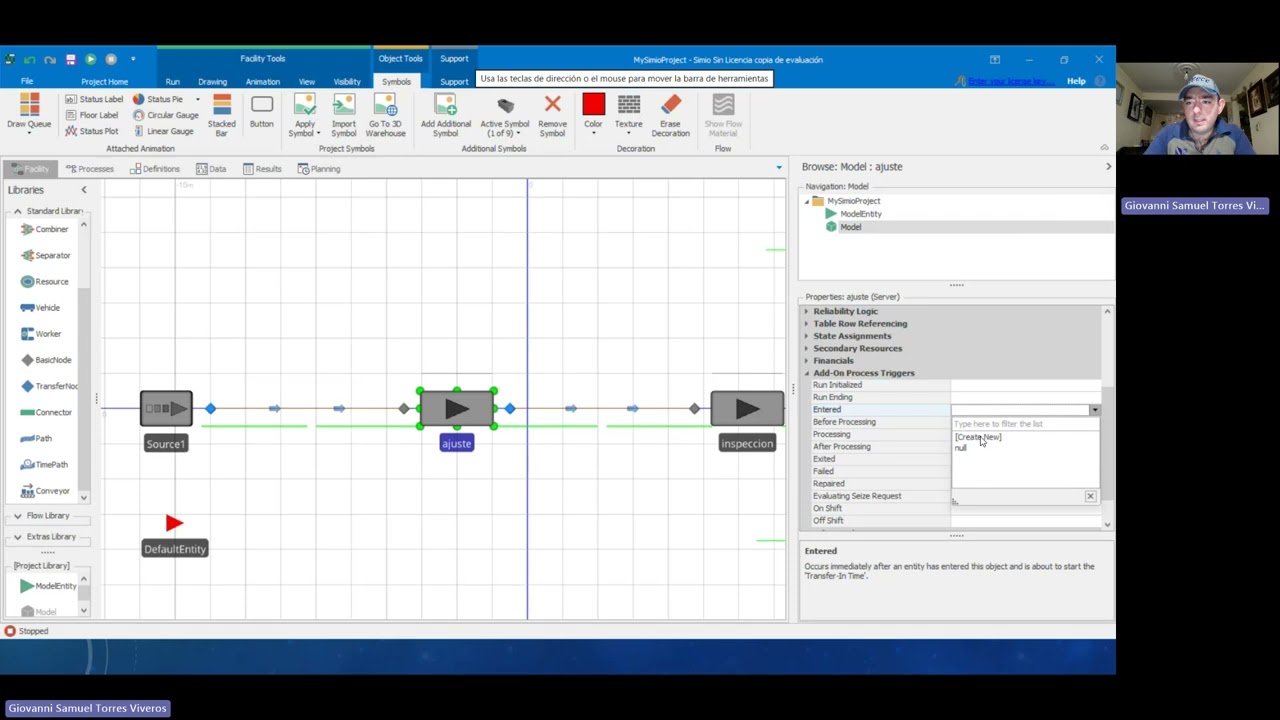Viewport: 1280px width, 720px height.
Task: Select Conveyor link in library
Action: click(46, 490)
